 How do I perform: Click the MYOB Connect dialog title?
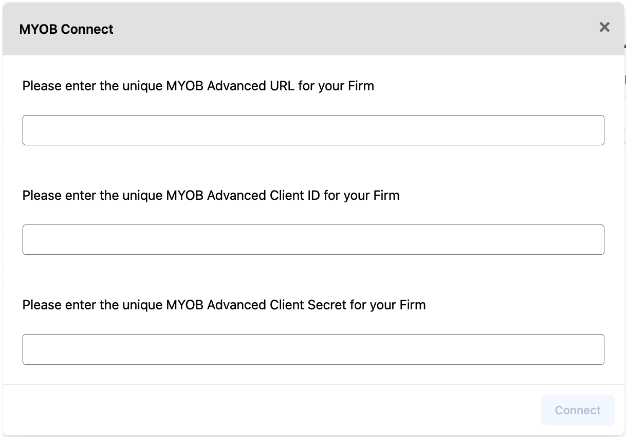(66, 29)
